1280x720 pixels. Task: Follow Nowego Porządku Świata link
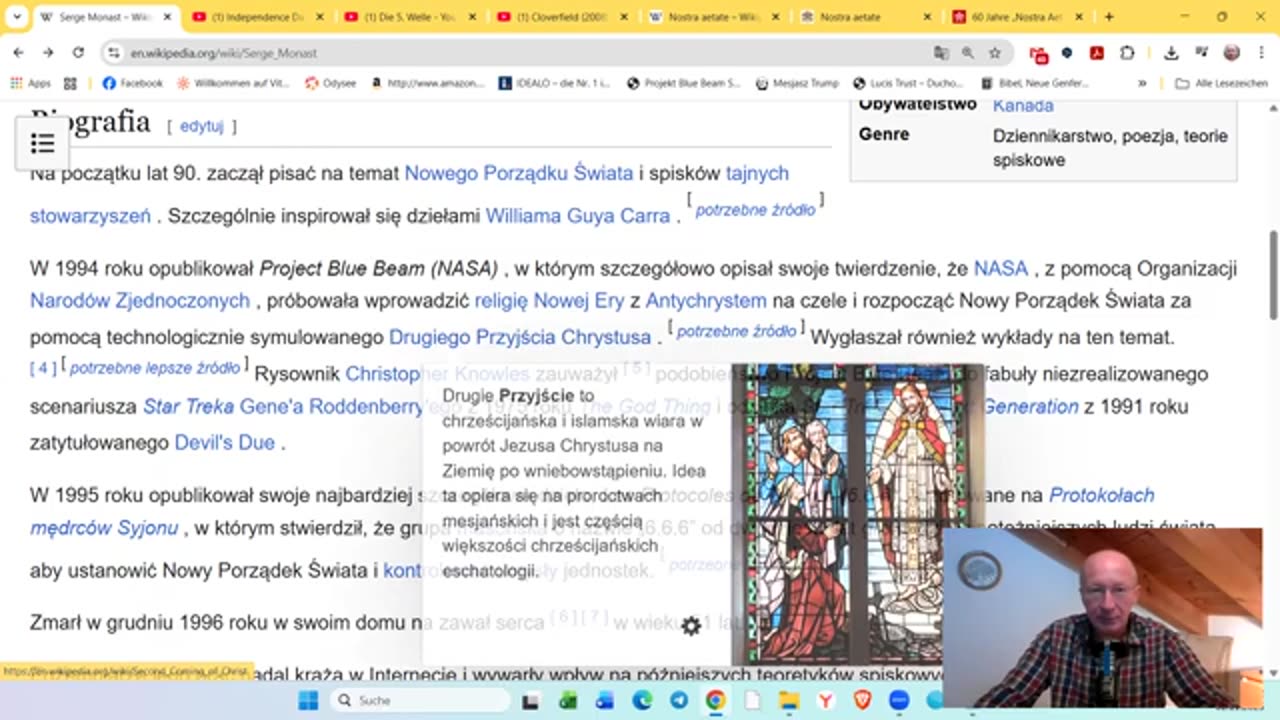click(518, 173)
